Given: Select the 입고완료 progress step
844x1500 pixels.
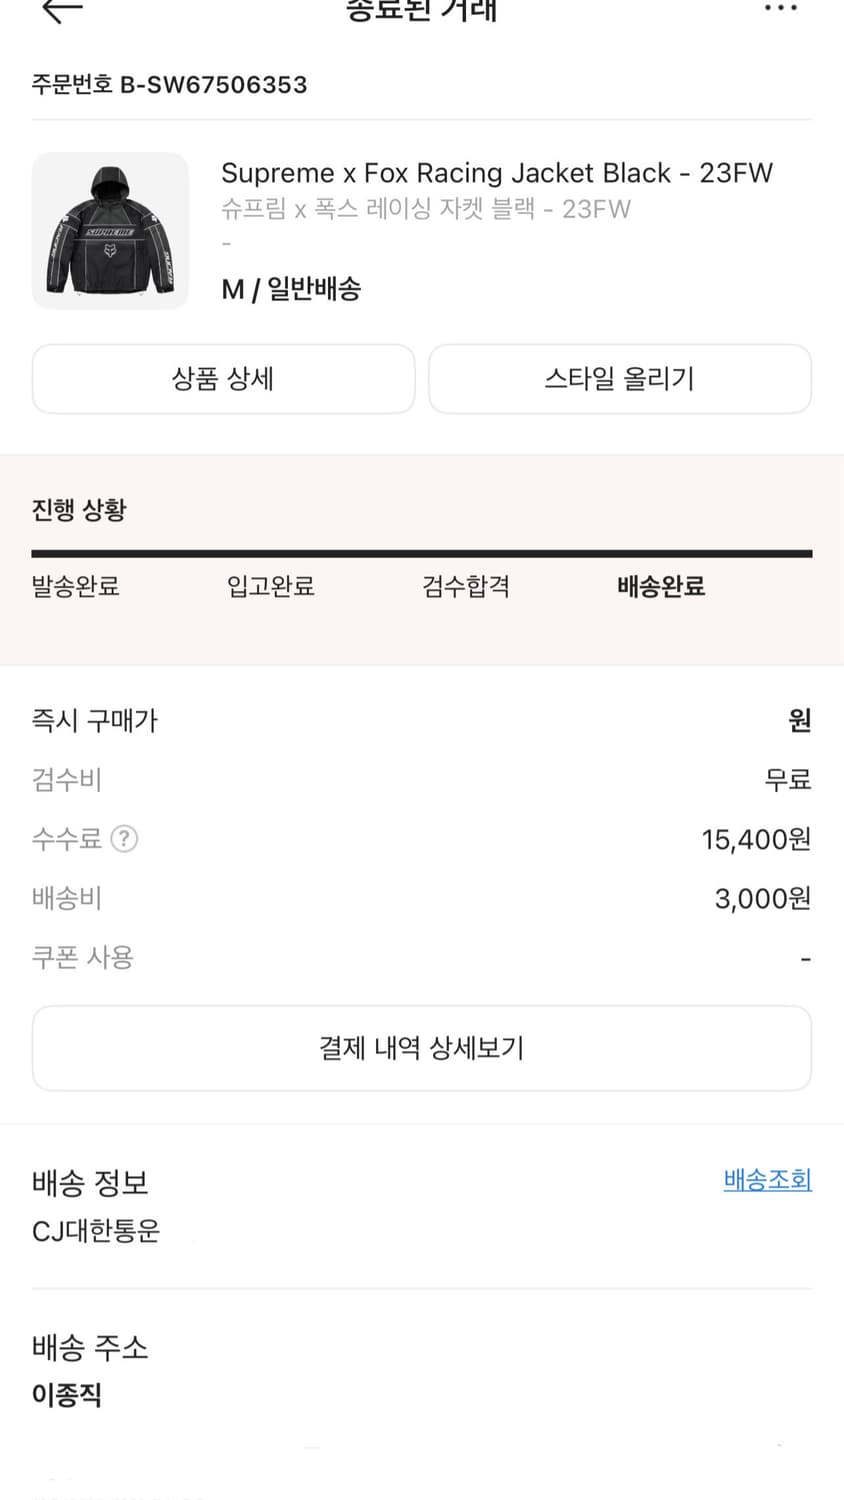Looking at the screenshot, I should (271, 586).
